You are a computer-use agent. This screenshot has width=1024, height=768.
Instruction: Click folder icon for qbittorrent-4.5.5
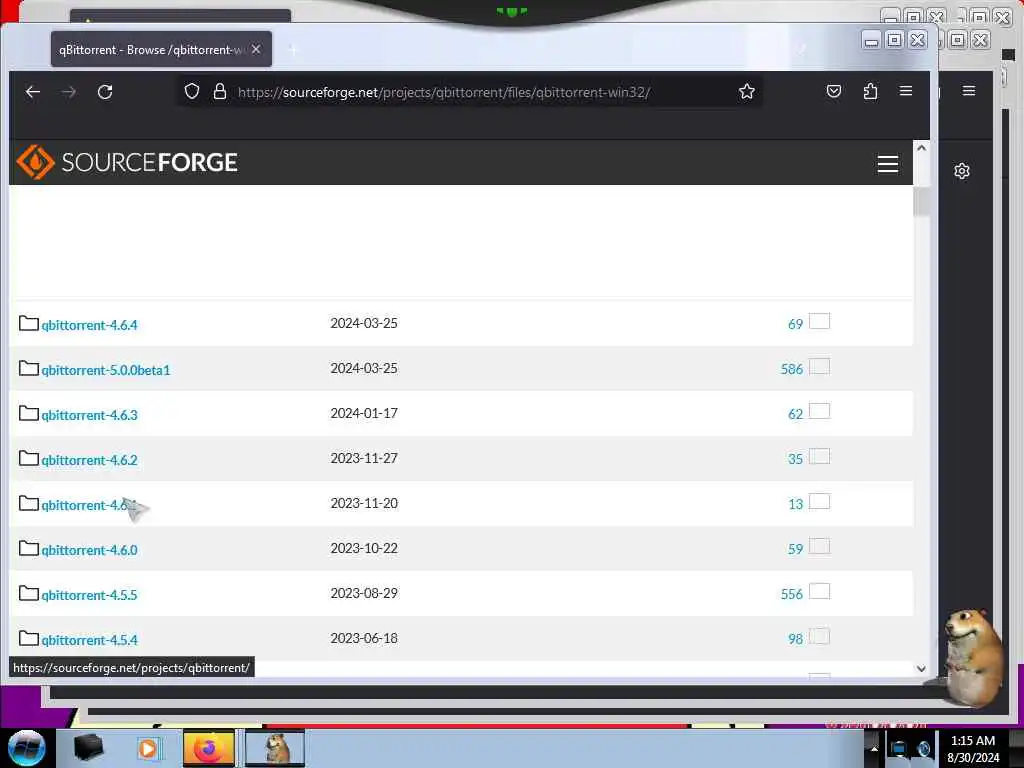click(x=29, y=594)
